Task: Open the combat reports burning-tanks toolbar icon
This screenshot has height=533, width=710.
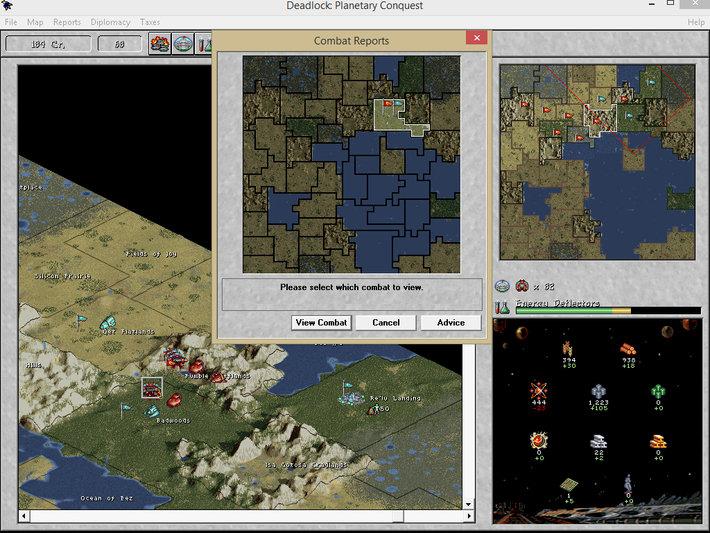Action: (x=160, y=44)
